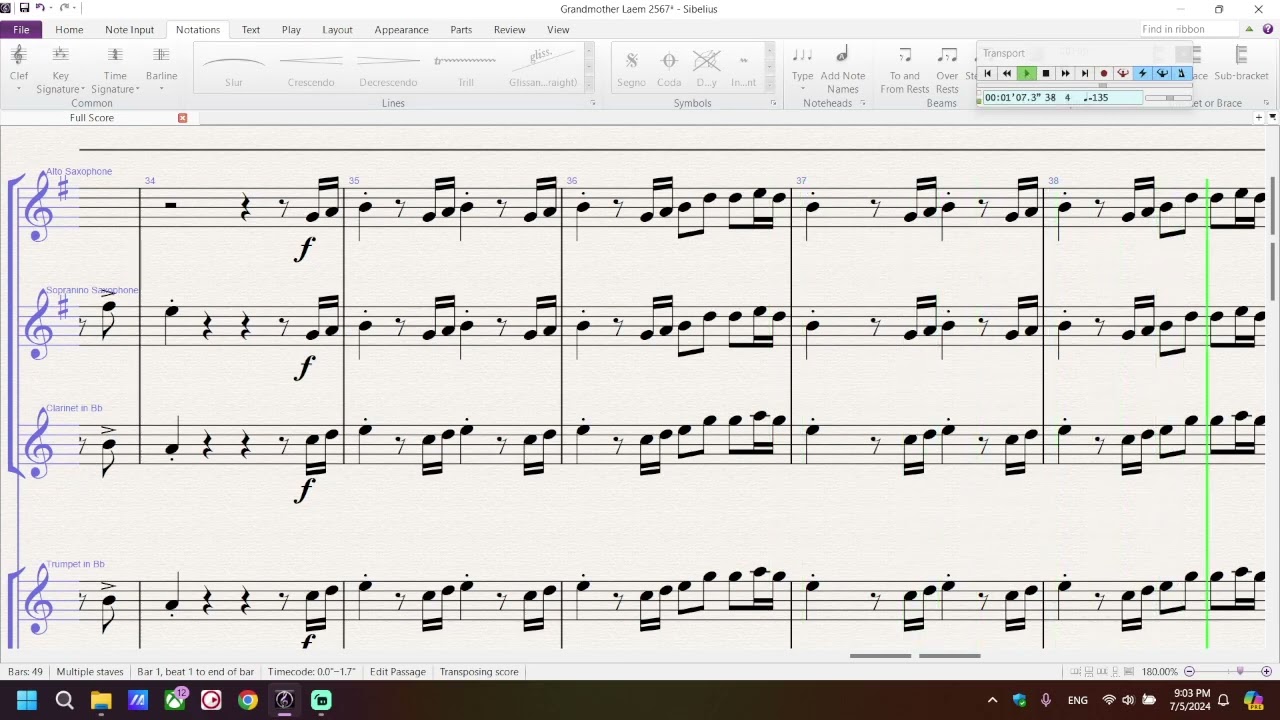Viewport: 1280px width, 720px height.
Task: Open the Review ribbon tab
Action: (509, 29)
